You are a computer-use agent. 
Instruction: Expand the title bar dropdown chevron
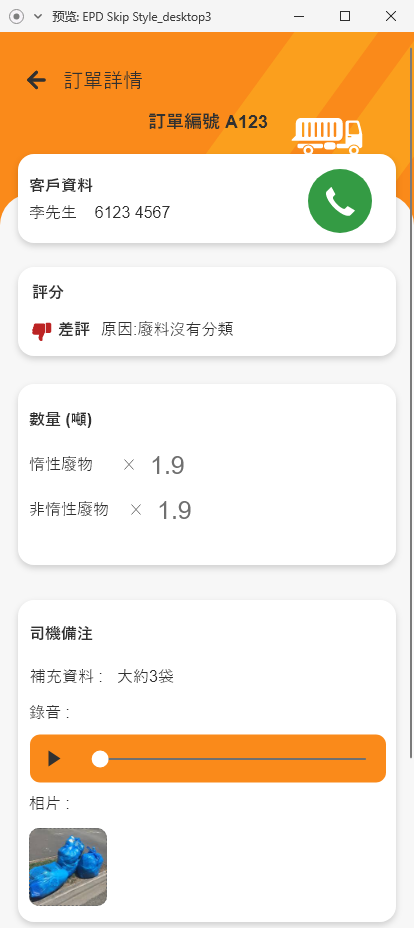pos(38,17)
